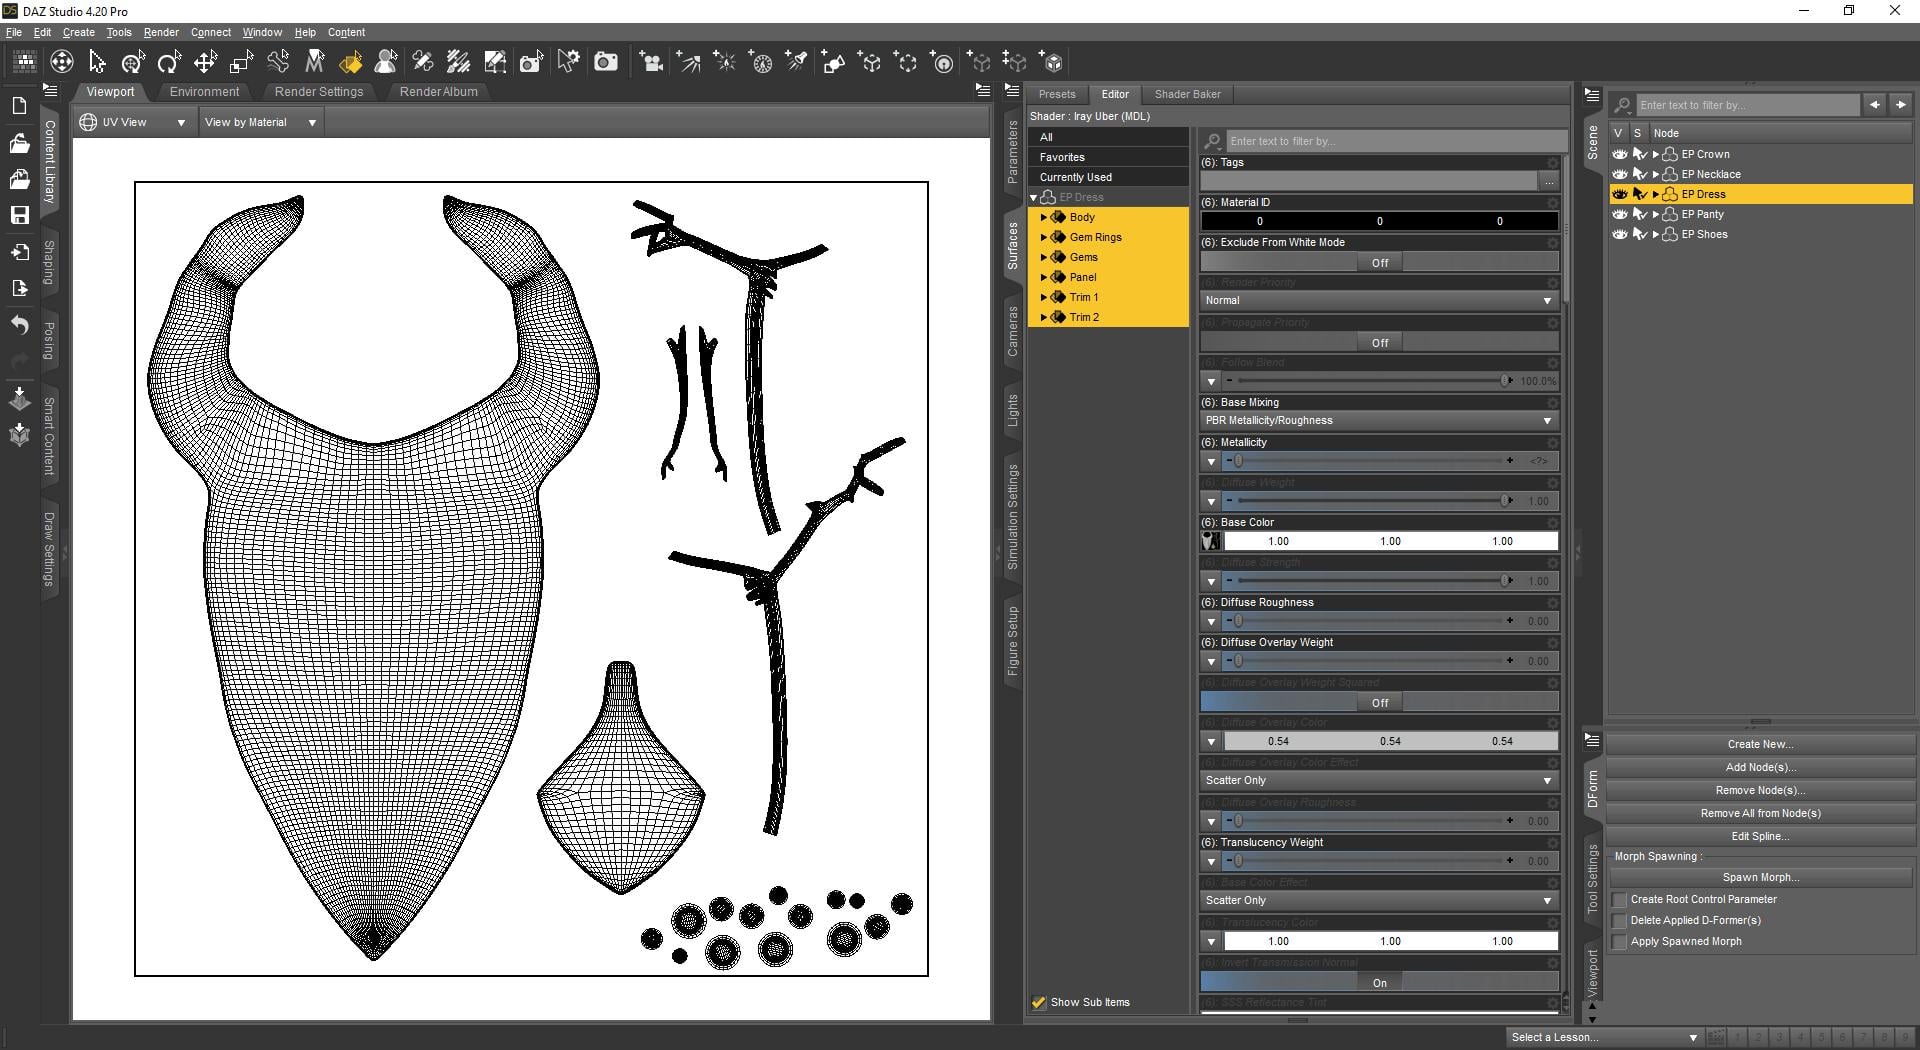Check Create Root Control Parameter
Image resolution: width=1920 pixels, height=1050 pixels.
(x=1620, y=900)
